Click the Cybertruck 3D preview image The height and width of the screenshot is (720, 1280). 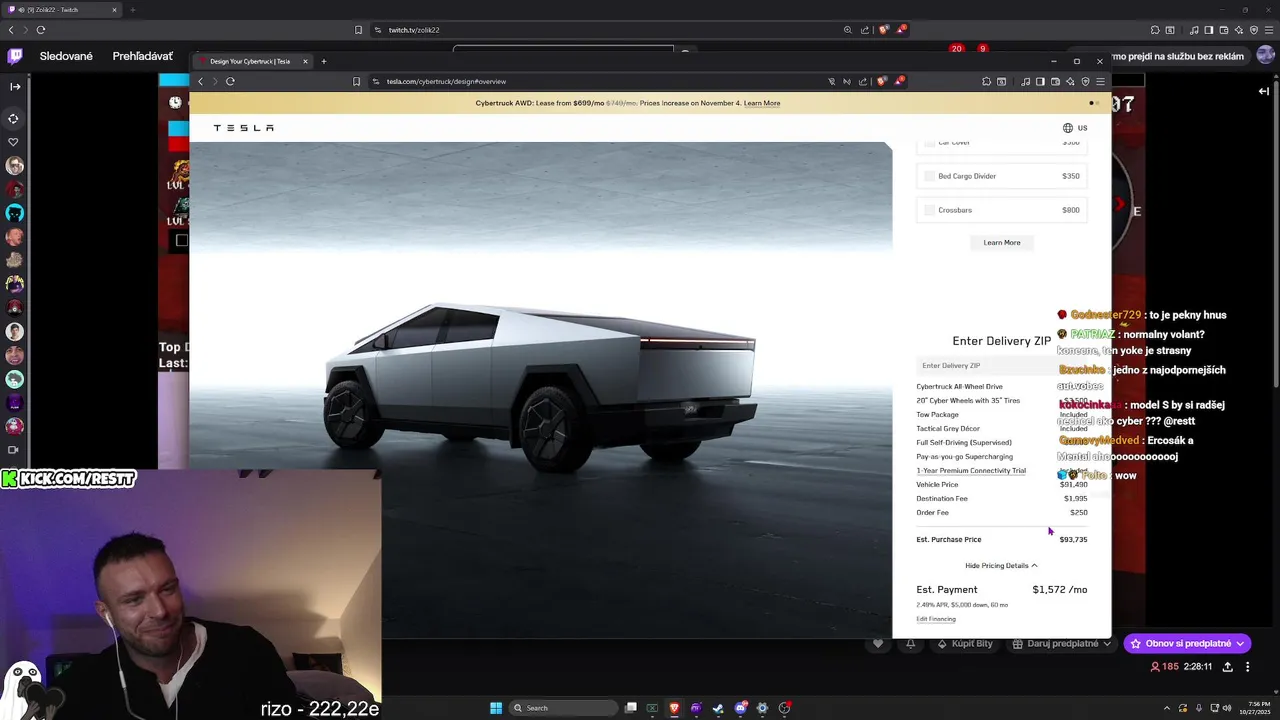[540, 390]
